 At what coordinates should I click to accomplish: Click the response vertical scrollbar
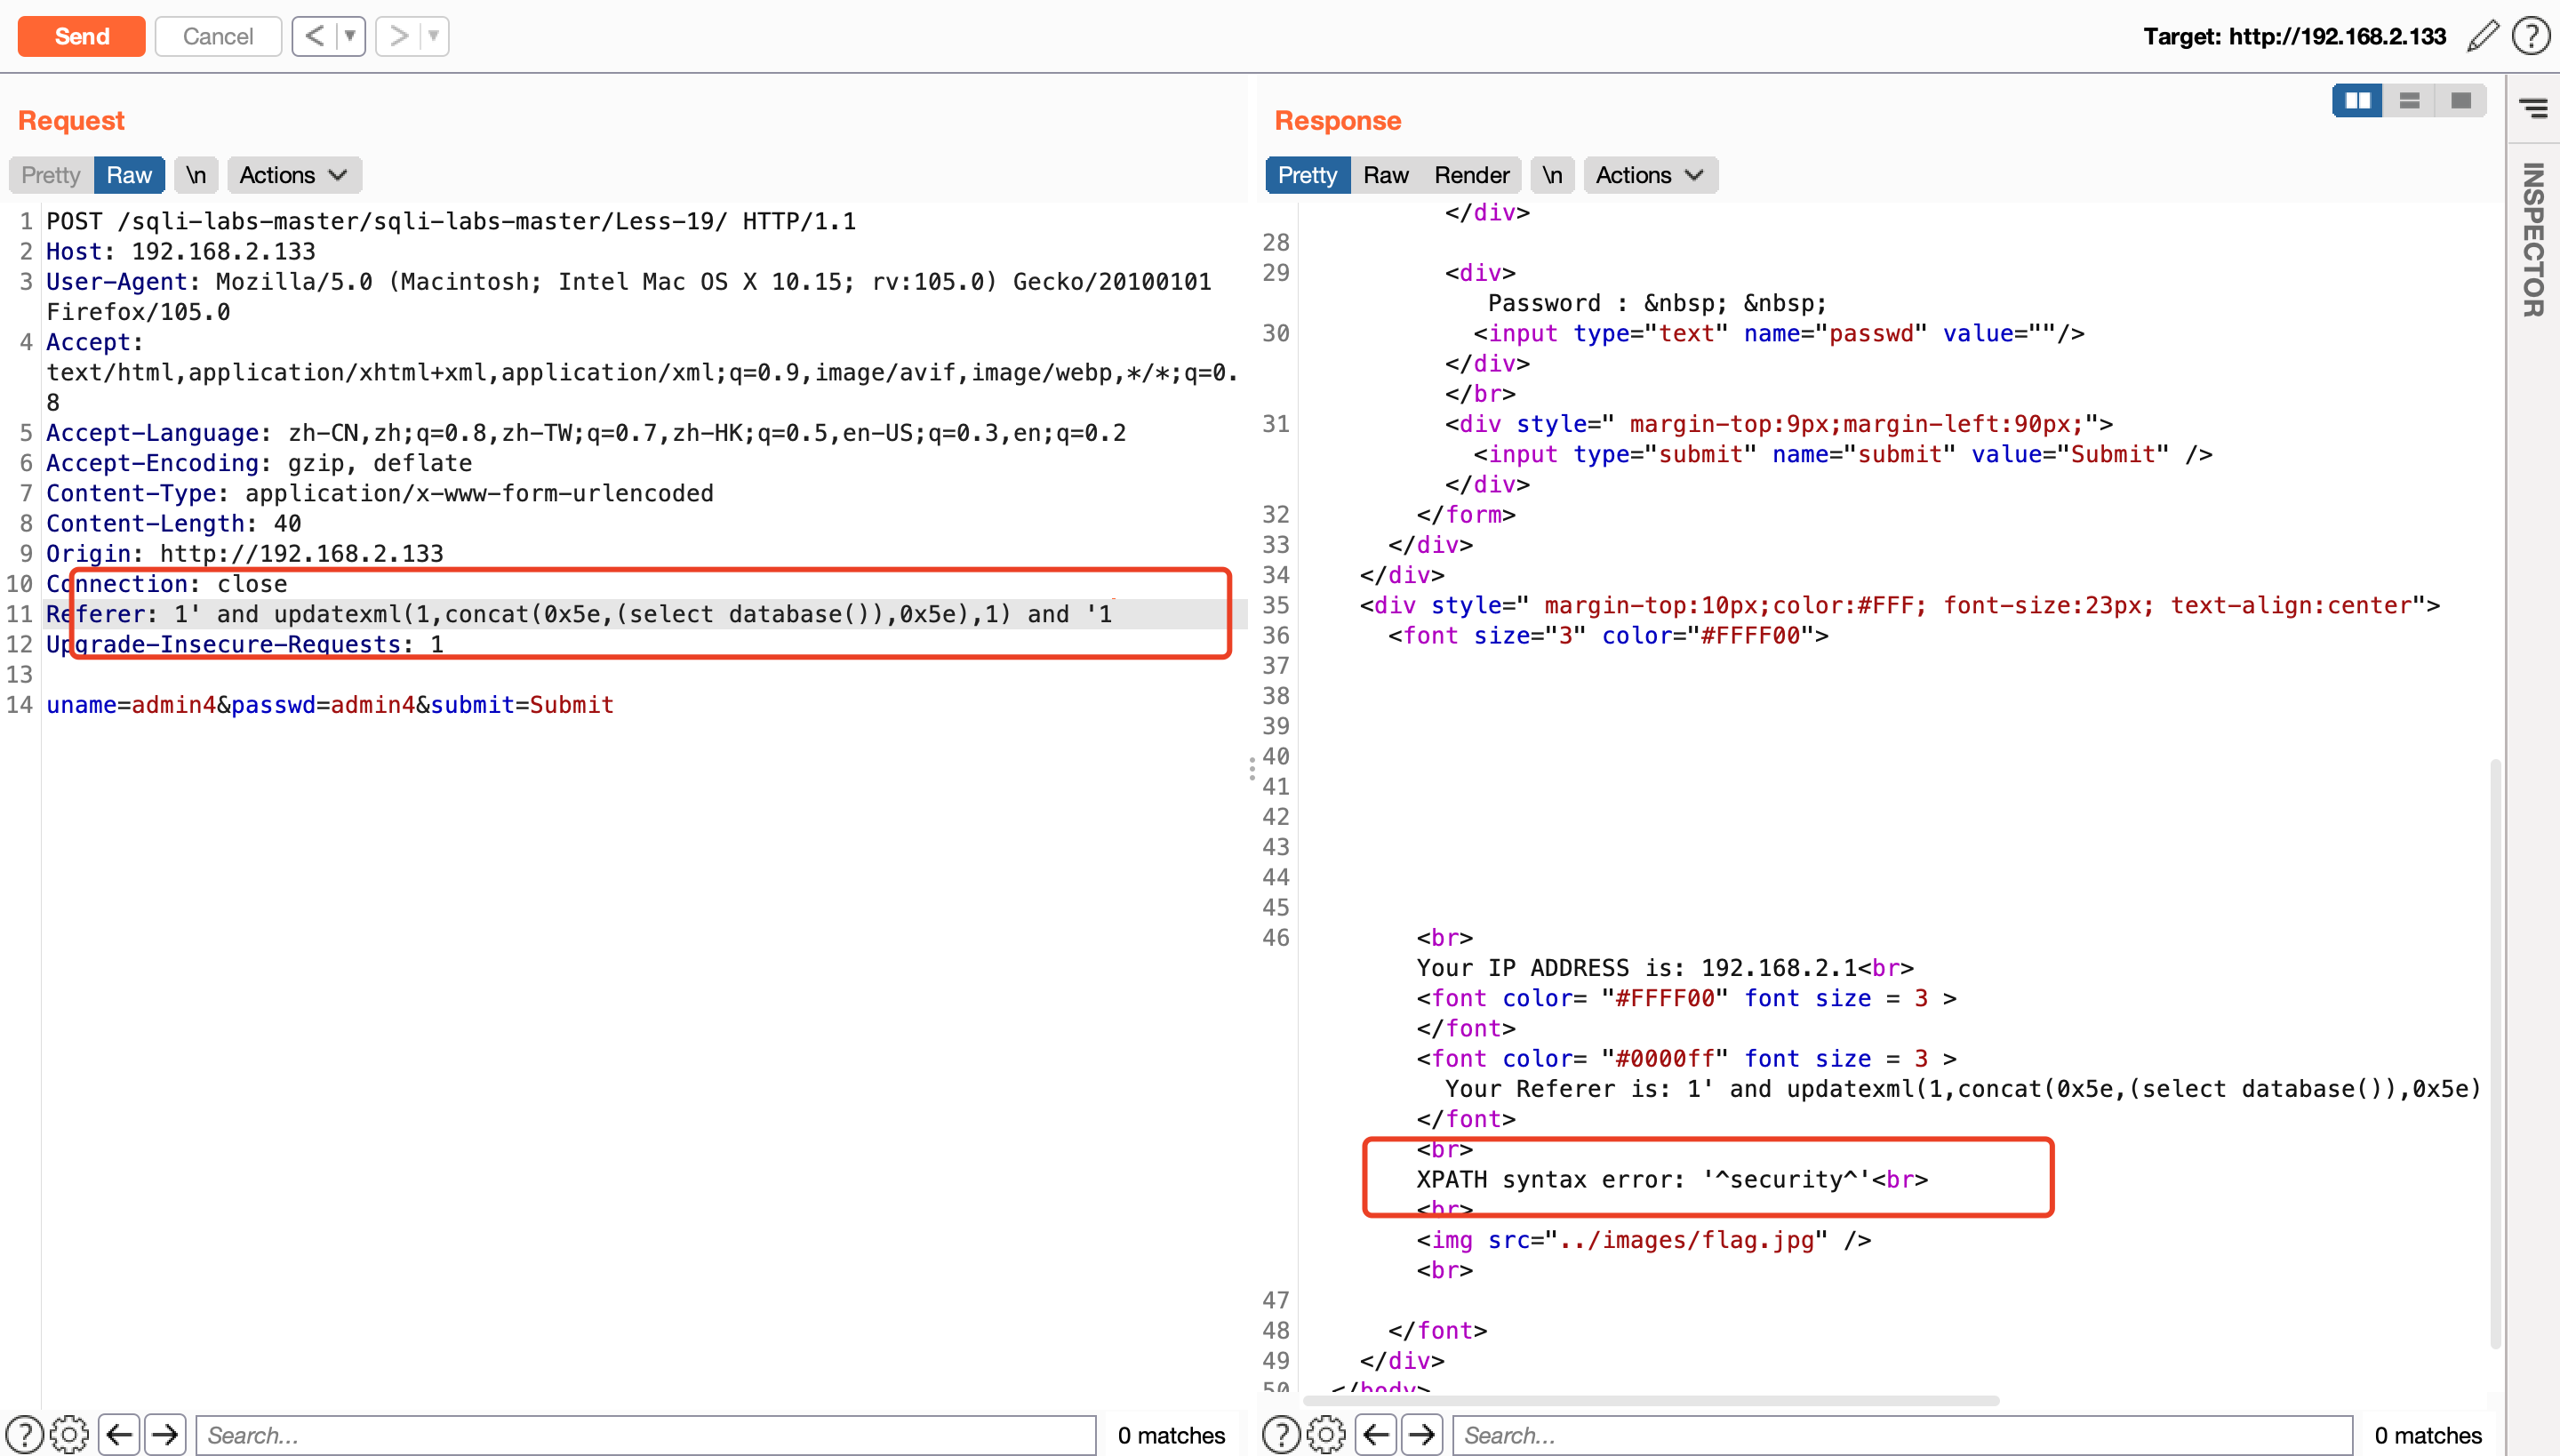pos(2495,1054)
